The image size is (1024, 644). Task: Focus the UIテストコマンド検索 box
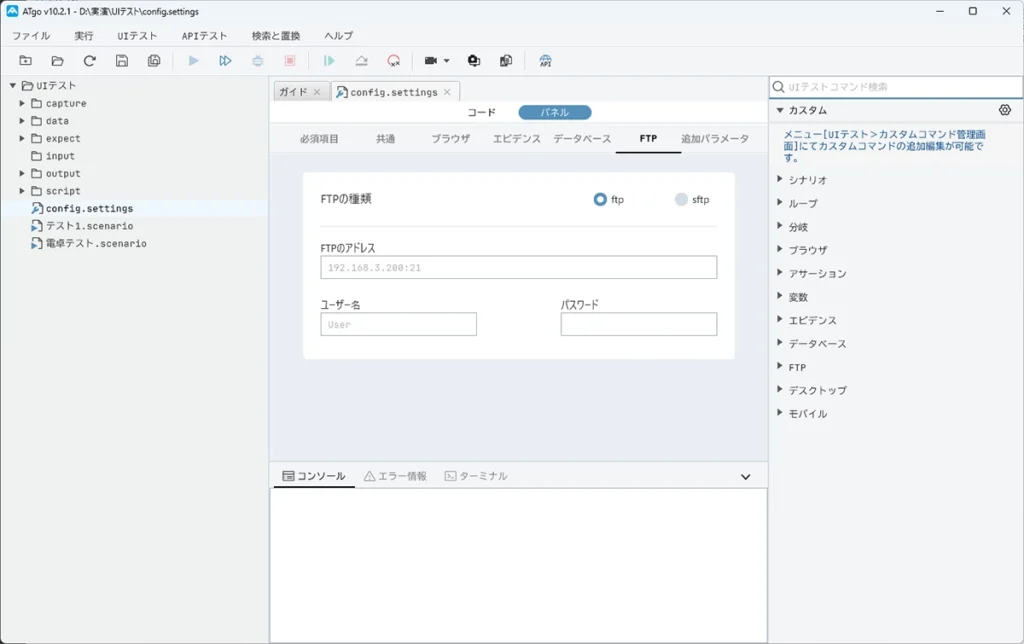pyautogui.click(x=896, y=87)
